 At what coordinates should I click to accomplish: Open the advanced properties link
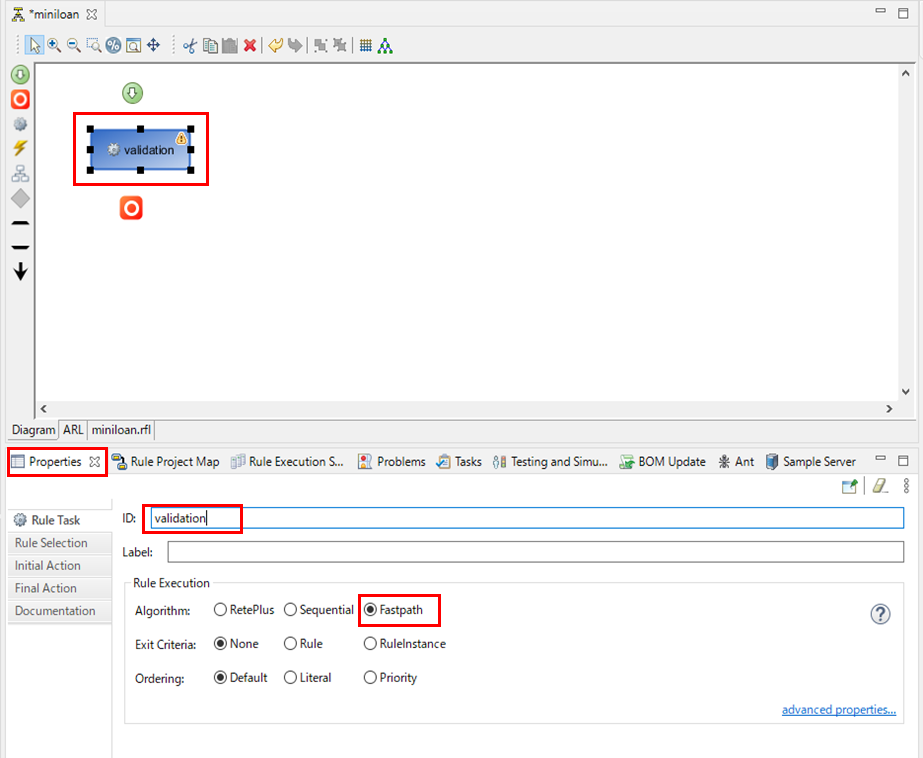click(x=839, y=710)
